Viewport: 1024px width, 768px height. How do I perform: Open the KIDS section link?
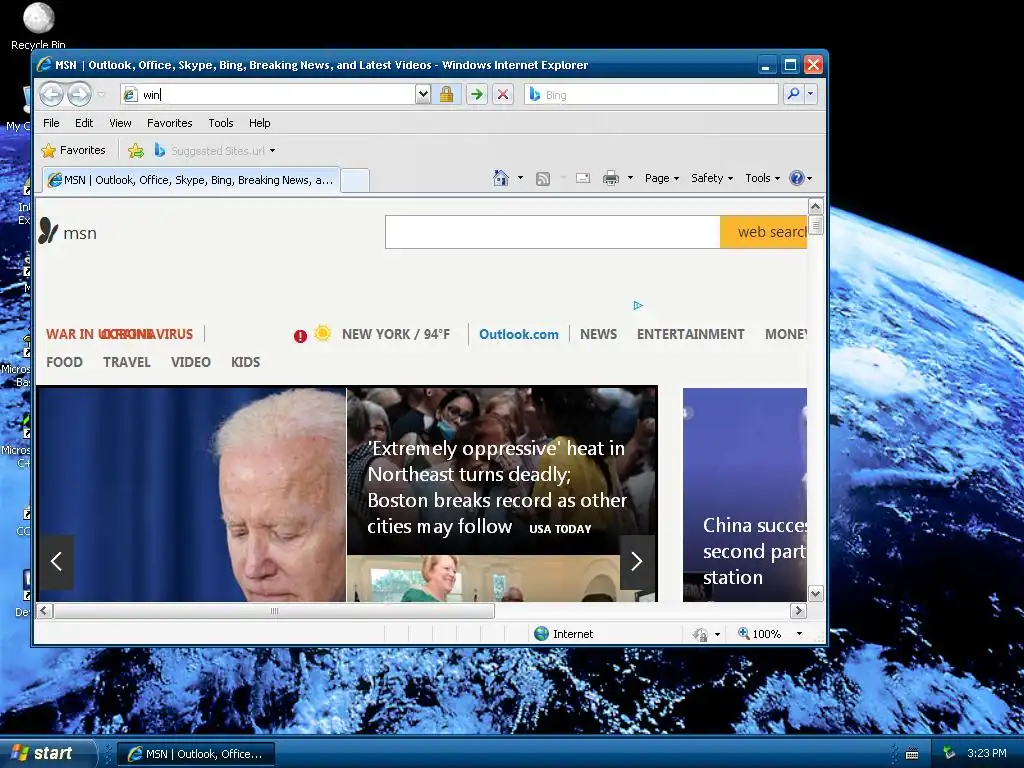pos(246,362)
